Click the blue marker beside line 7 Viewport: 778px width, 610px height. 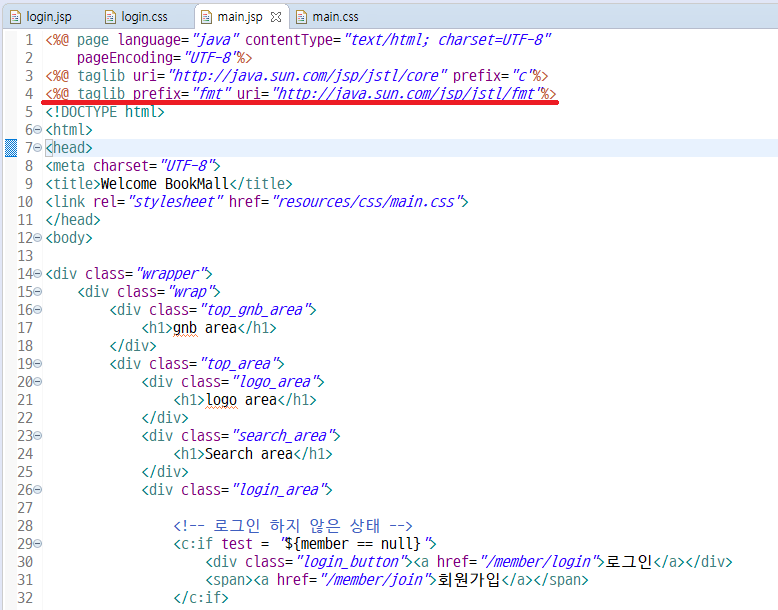(10, 148)
